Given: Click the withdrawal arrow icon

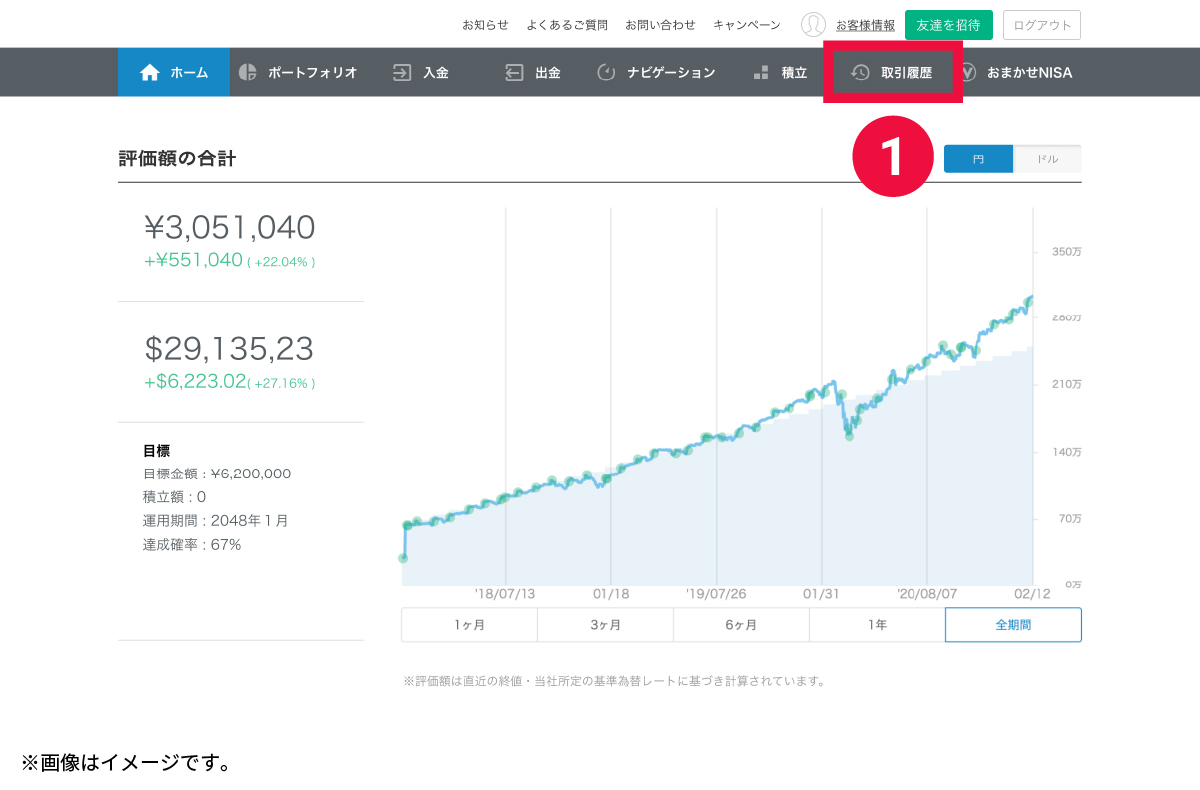Looking at the screenshot, I should (x=514, y=72).
